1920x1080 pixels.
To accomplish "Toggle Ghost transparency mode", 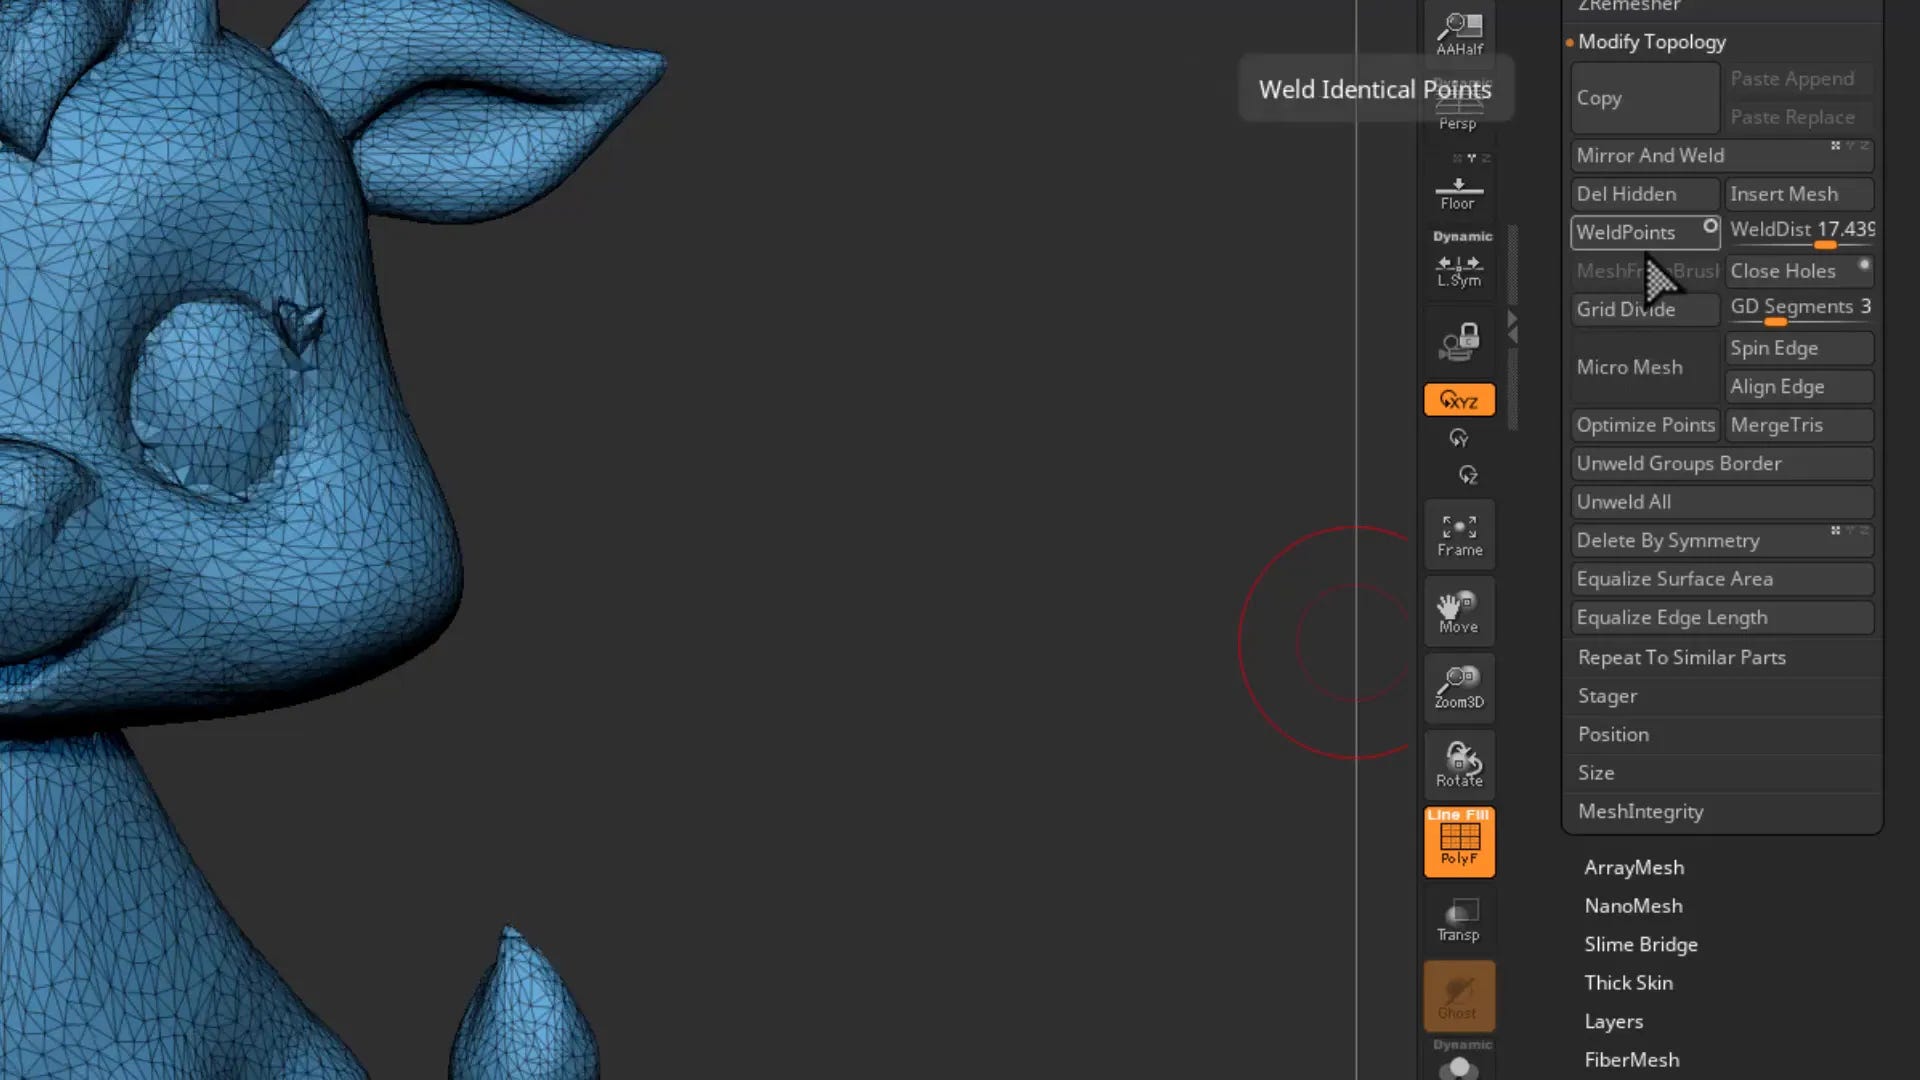I will coord(1459,996).
